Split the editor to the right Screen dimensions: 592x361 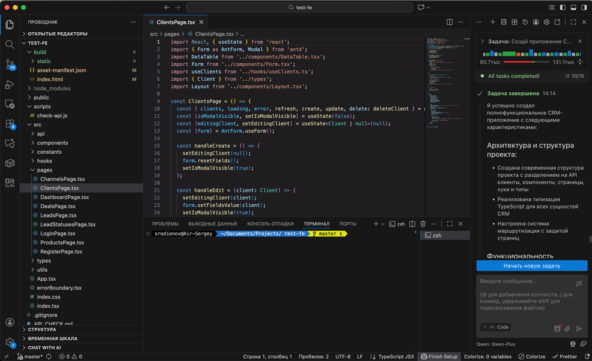pos(450,22)
